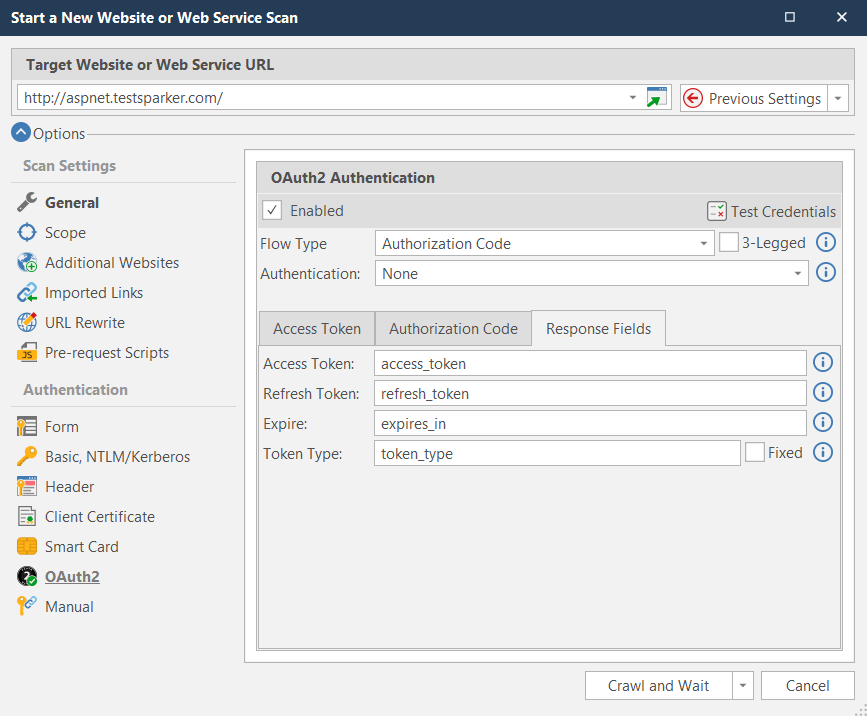Select the OAuth2 authentication icon
Image resolution: width=867 pixels, height=716 pixels.
[x=28, y=576]
